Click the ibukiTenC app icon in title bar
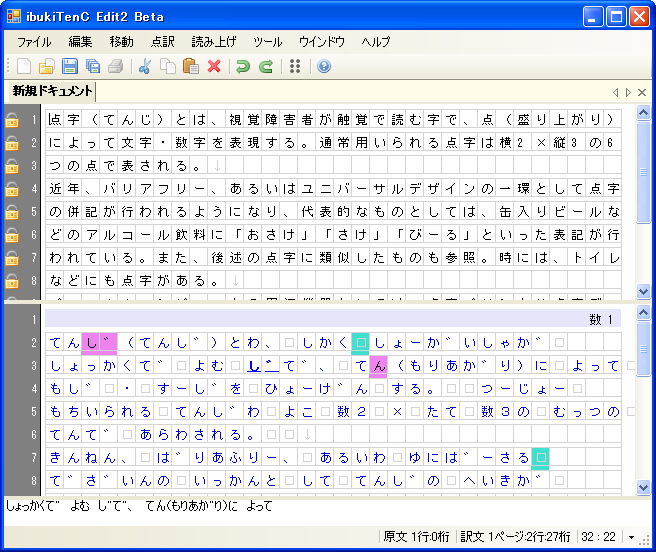This screenshot has width=656, height=552. 14,16
